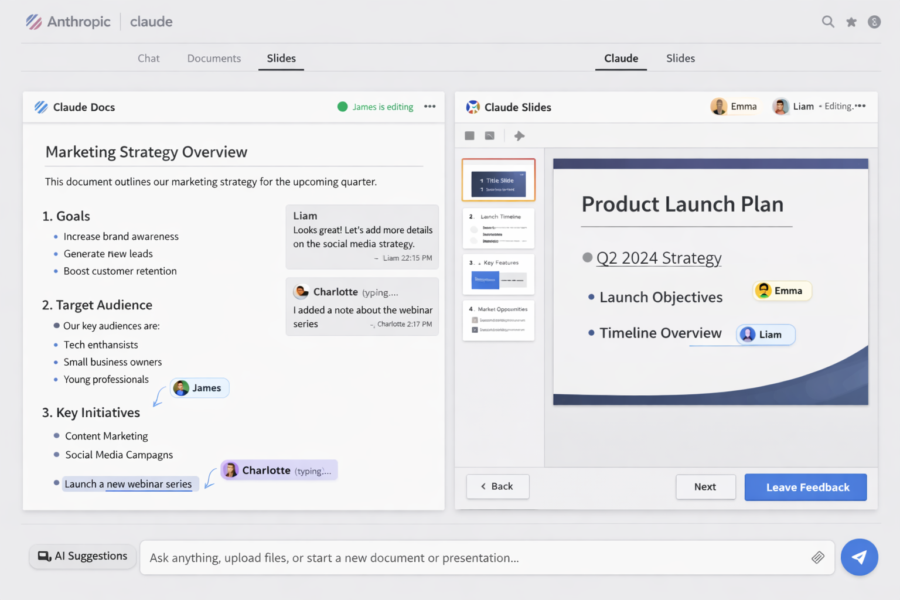The image size is (900, 600).
Task: Select the Title Slide thumbnail
Action: pyautogui.click(x=498, y=180)
